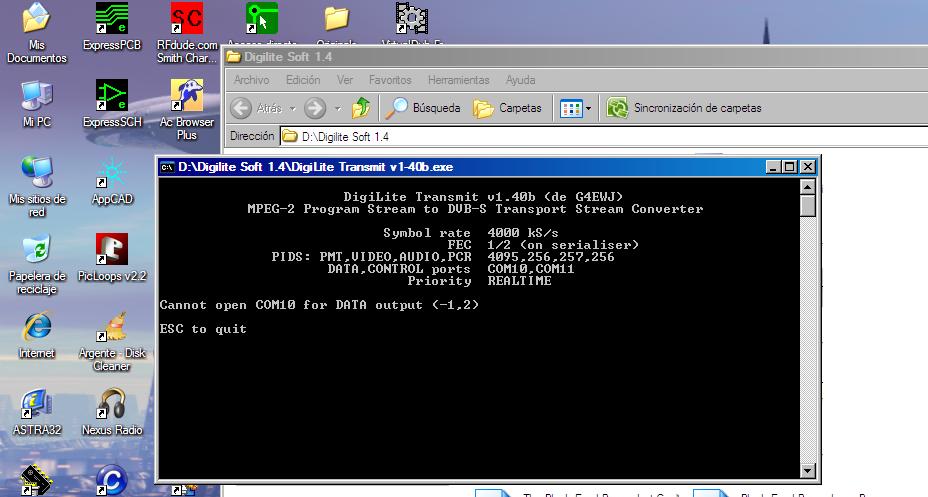Click the "COM10,COM11" ports value
Viewport: 928px width, 497px height.
[x=531, y=269]
